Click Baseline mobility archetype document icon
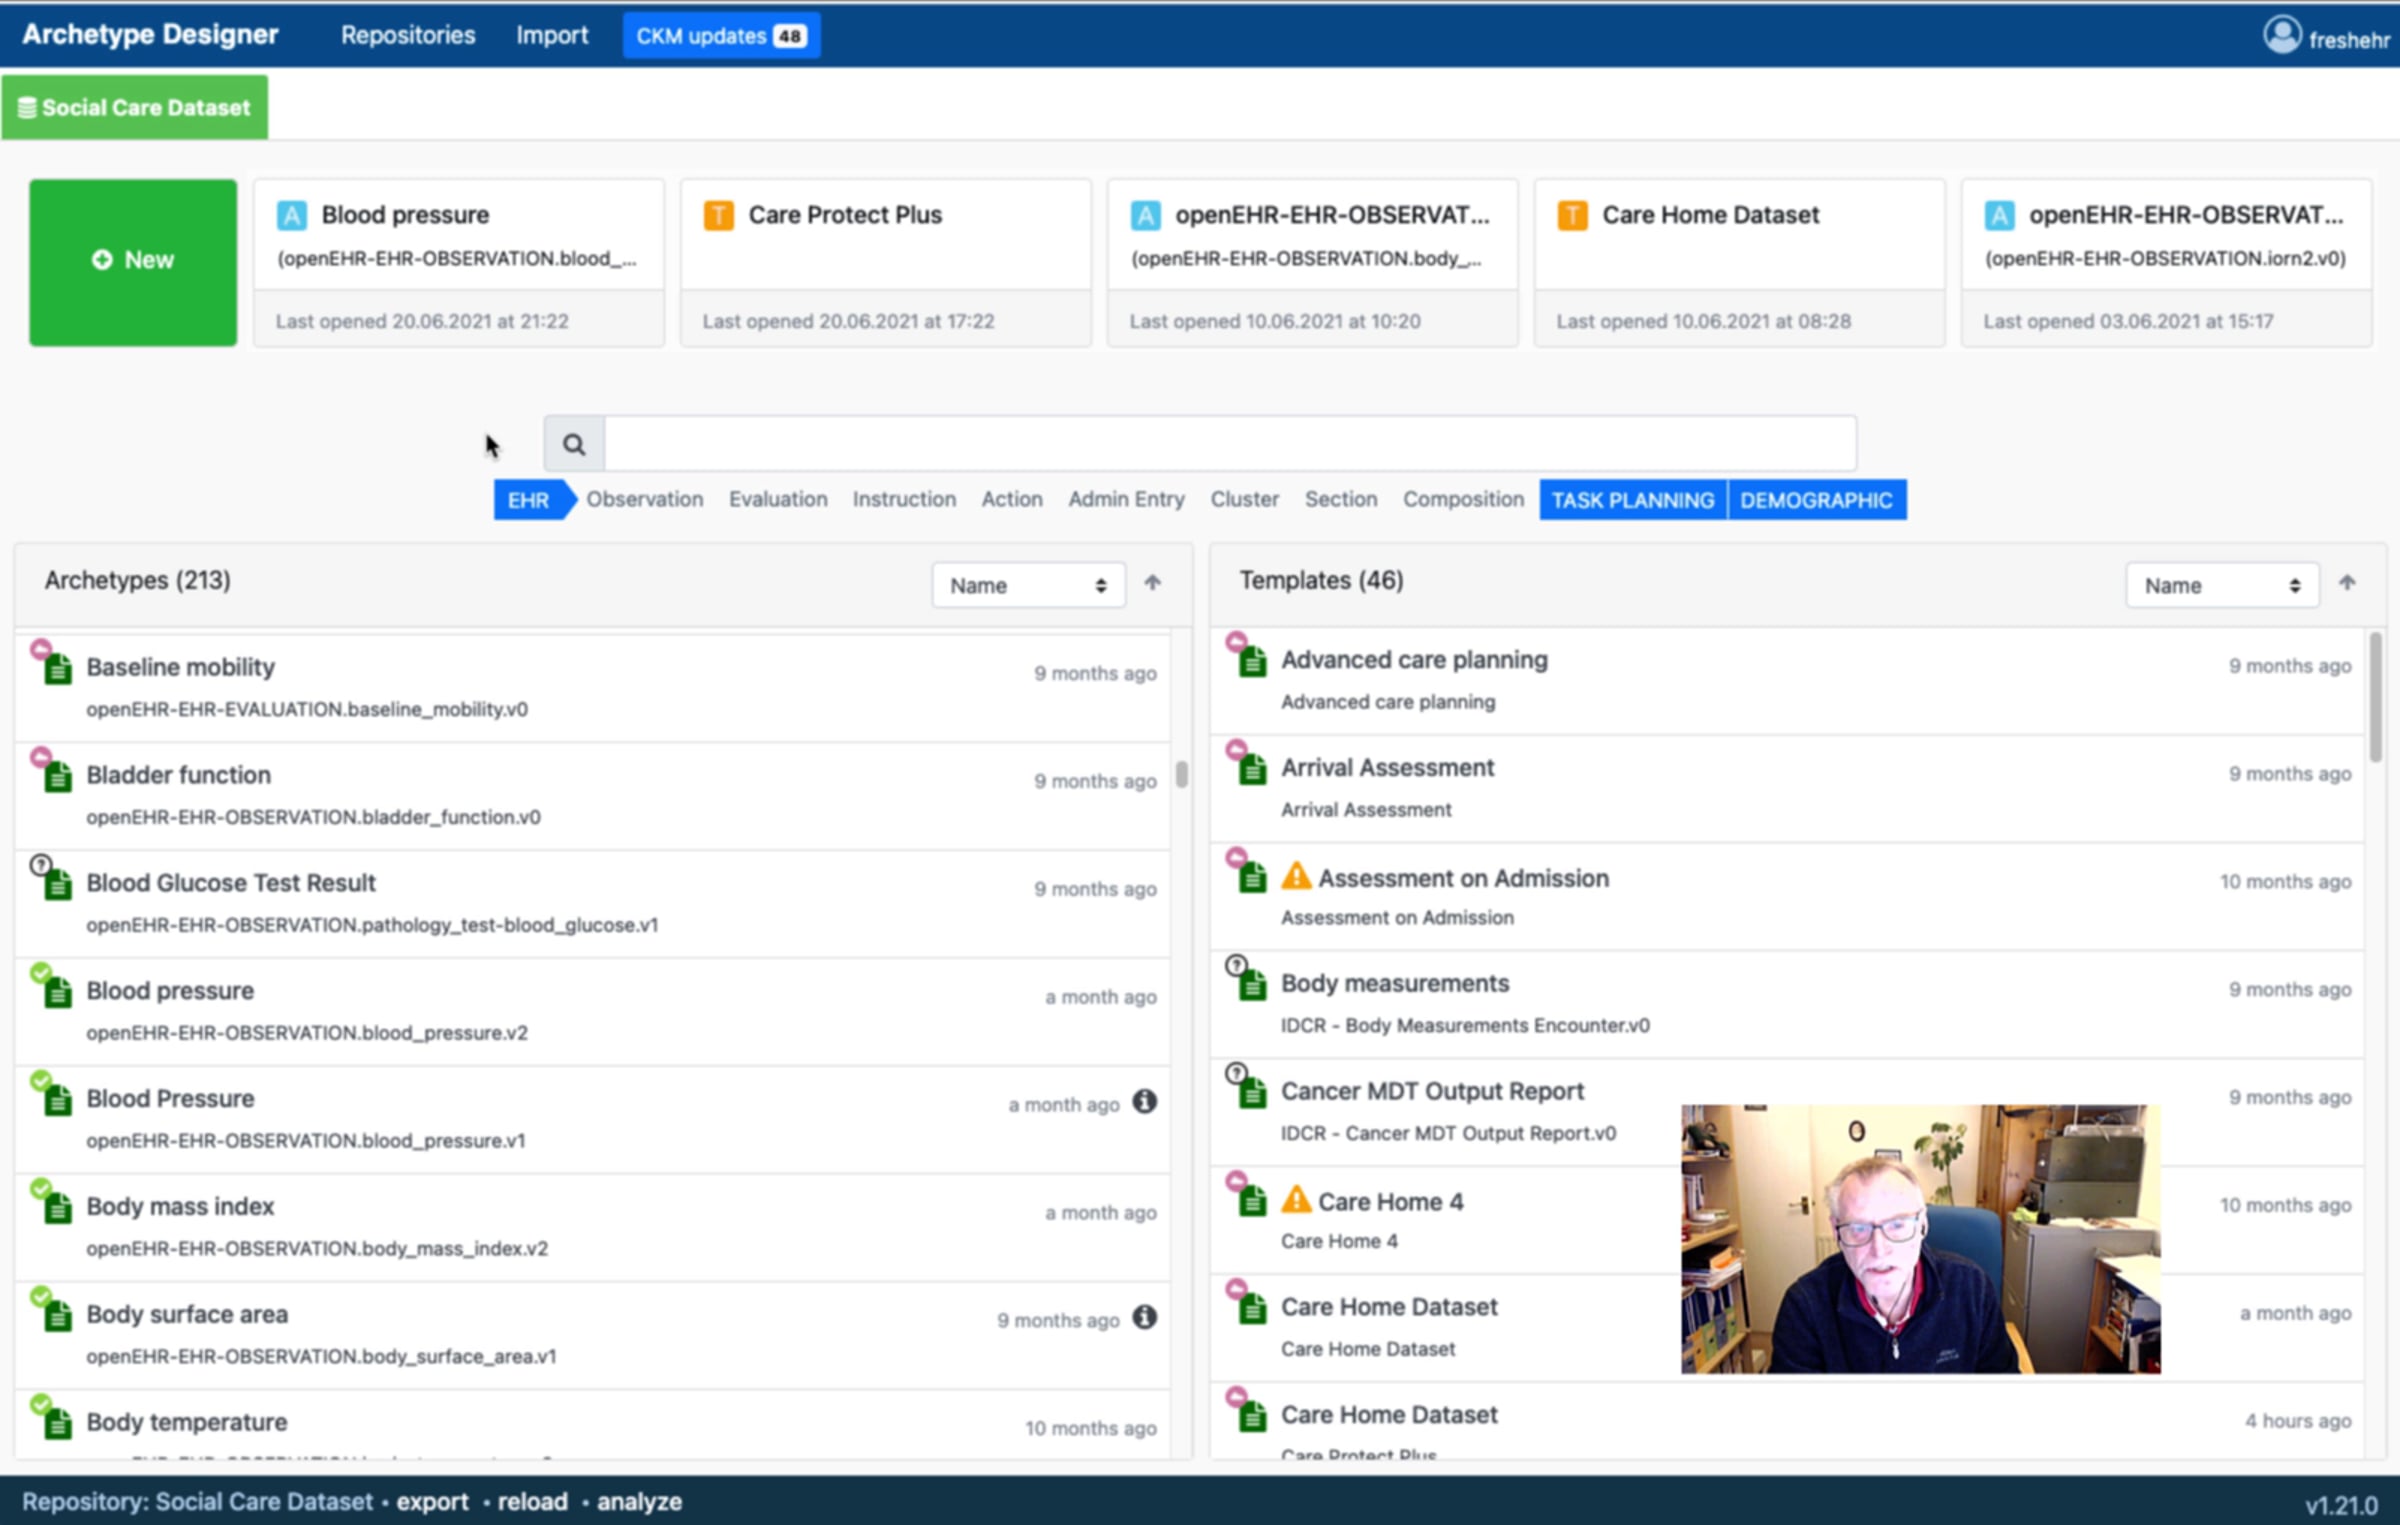Screen dimensions: 2400x1525 point(57,669)
